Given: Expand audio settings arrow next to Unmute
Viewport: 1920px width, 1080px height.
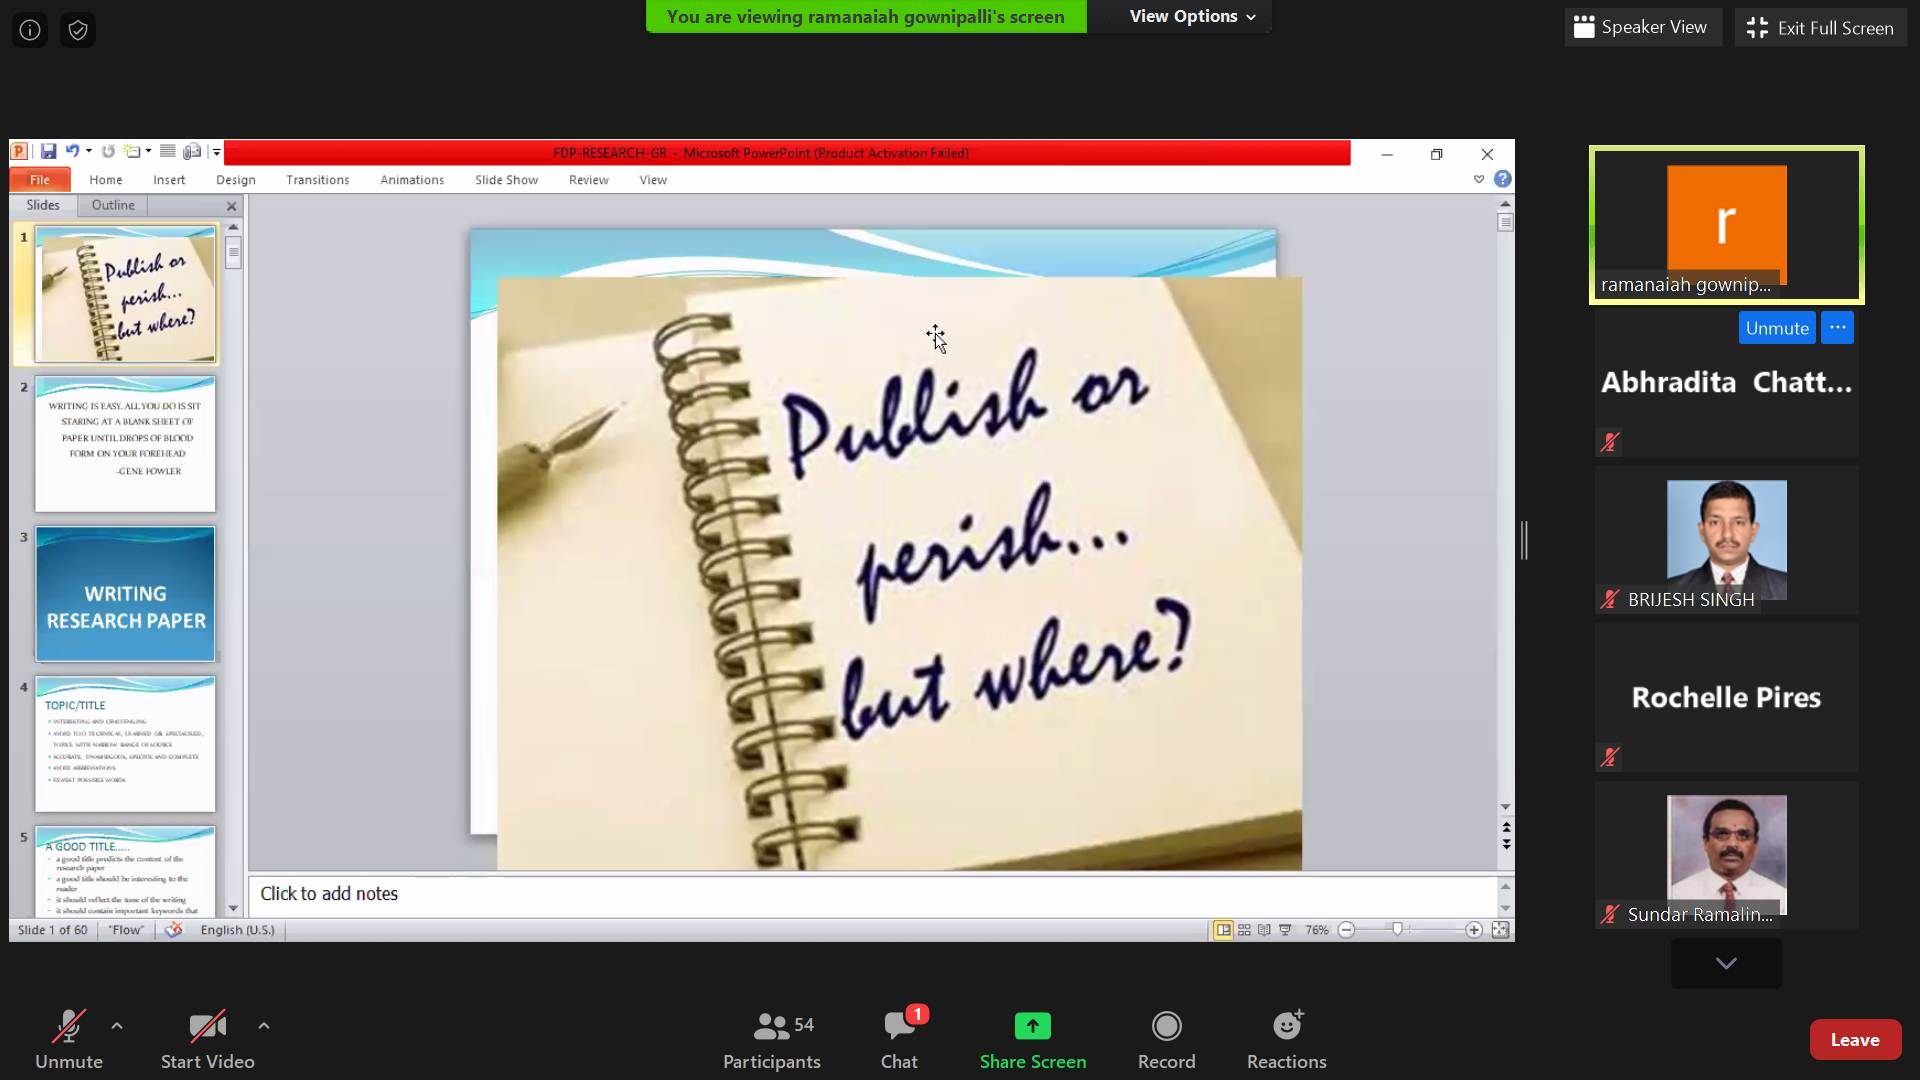Looking at the screenshot, I should (117, 1026).
